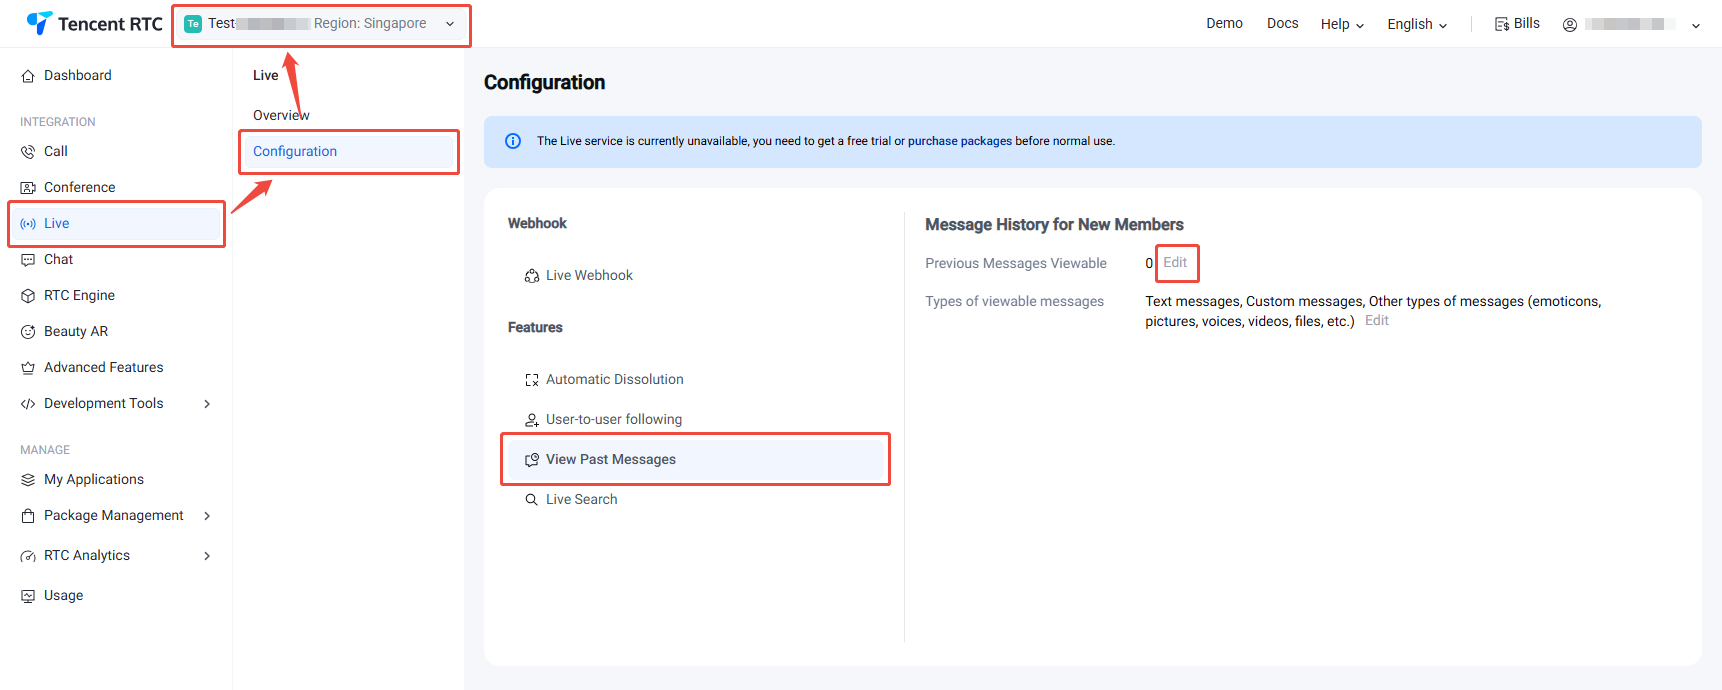Expand the Help menu in header

tap(1342, 24)
